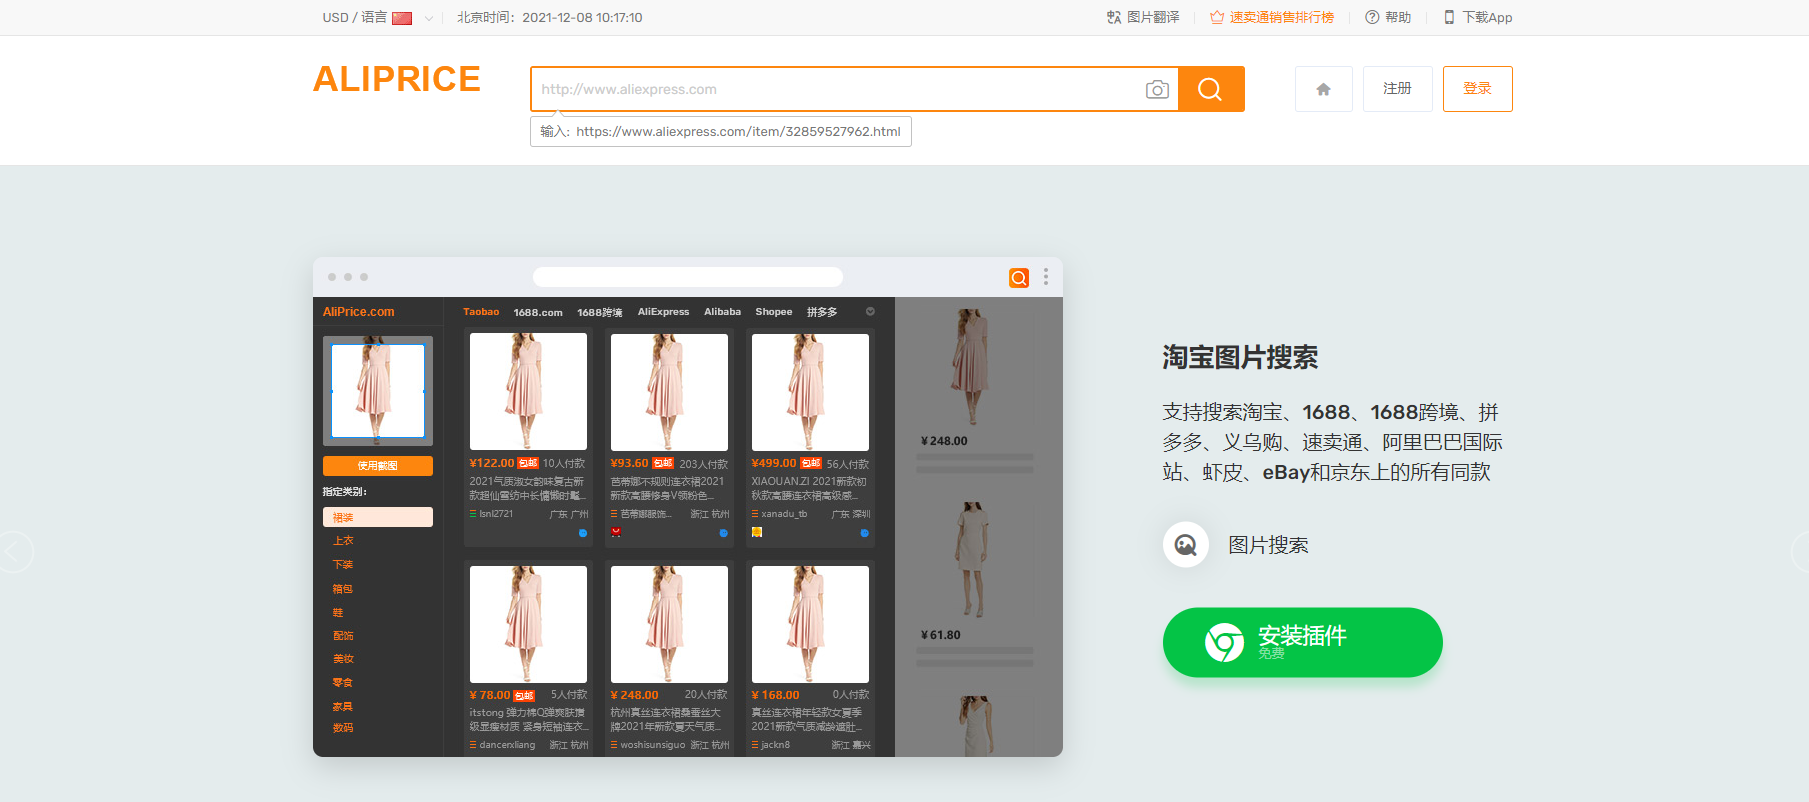Select Taobao tab in screenshot
The width and height of the screenshot is (1809, 802).
coord(481,312)
